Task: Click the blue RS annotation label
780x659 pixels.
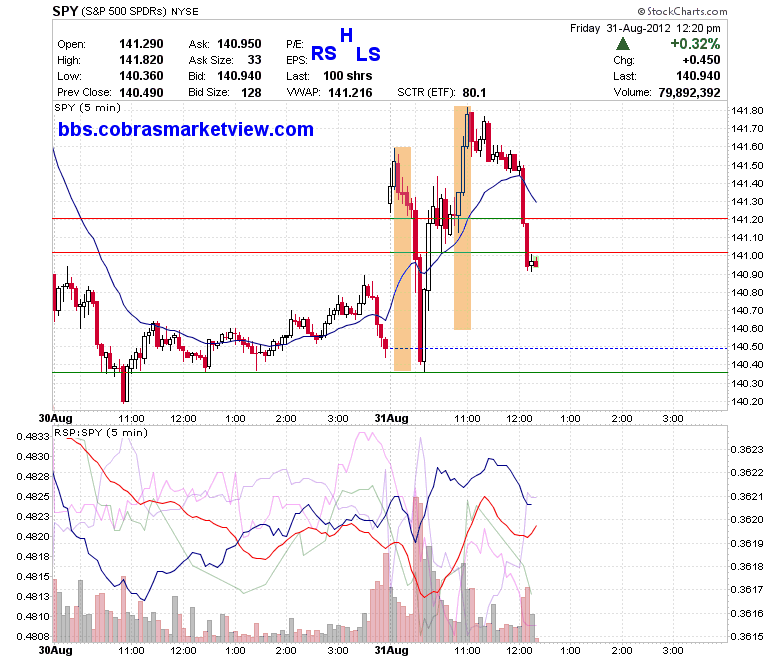Action: [x=324, y=53]
